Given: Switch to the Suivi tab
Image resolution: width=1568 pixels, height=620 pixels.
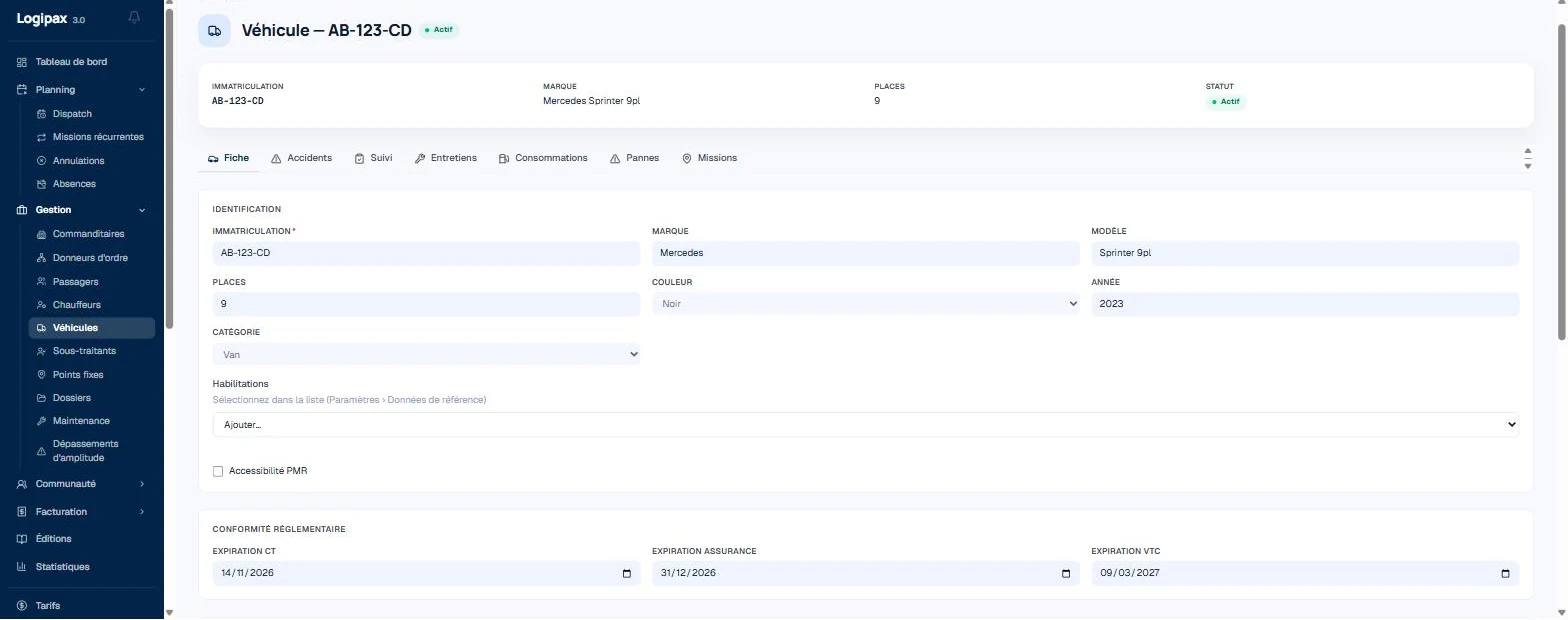Looking at the screenshot, I should [373, 158].
